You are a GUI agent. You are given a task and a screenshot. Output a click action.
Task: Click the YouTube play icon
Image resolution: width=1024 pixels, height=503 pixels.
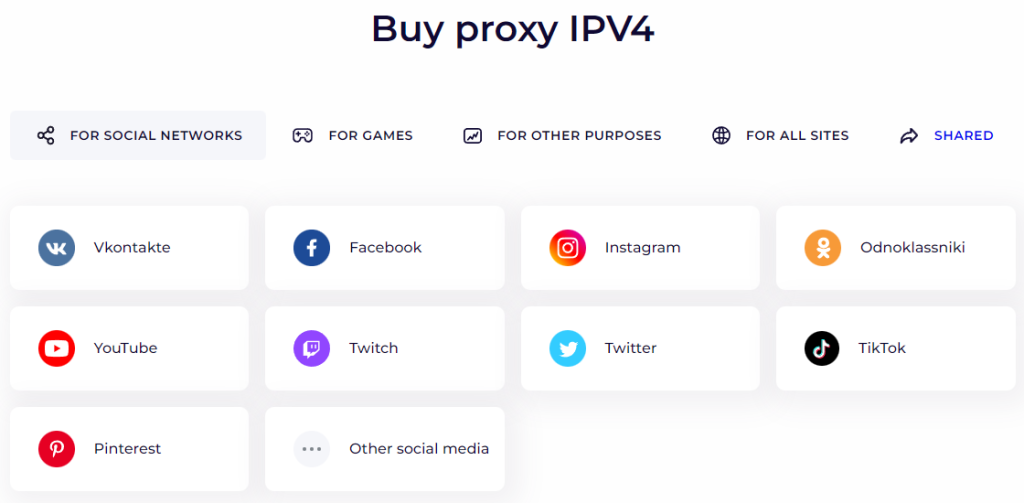tap(57, 348)
